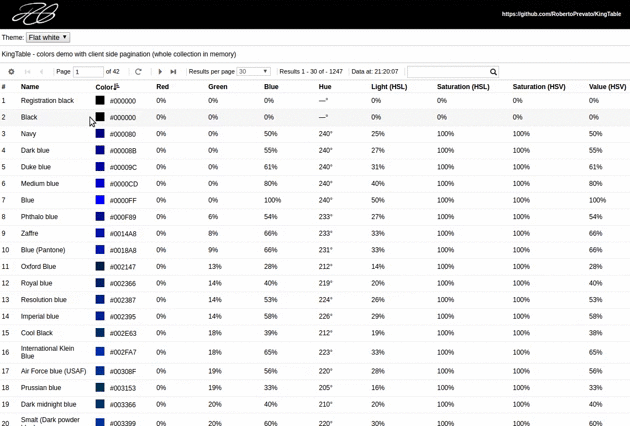This screenshot has width=630, height=426.
Task: Sort by the Blue column header
Action: [x=271, y=86]
